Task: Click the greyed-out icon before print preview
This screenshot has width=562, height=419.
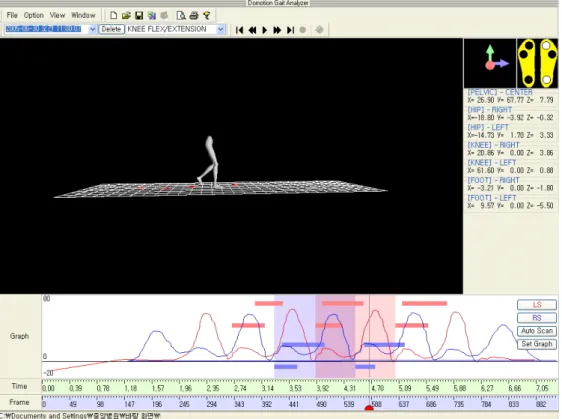Action: [164, 15]
